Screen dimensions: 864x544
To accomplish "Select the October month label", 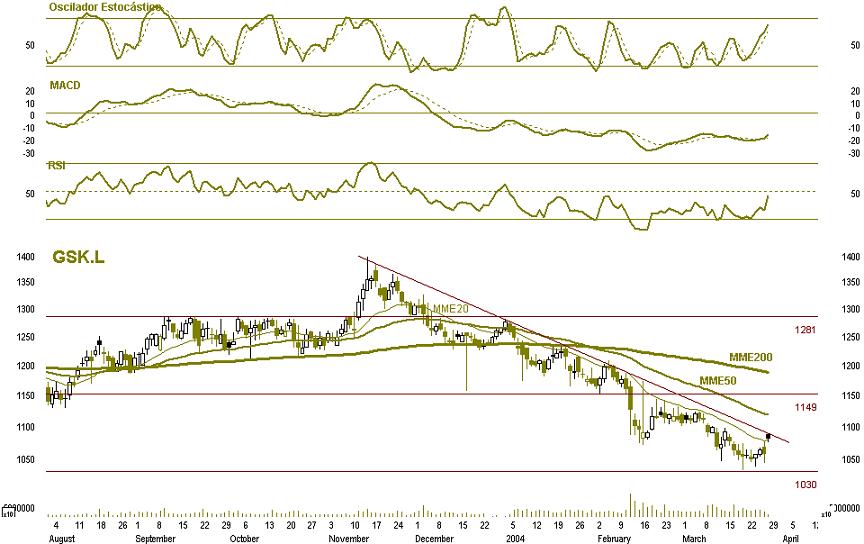I will (244, 538).
